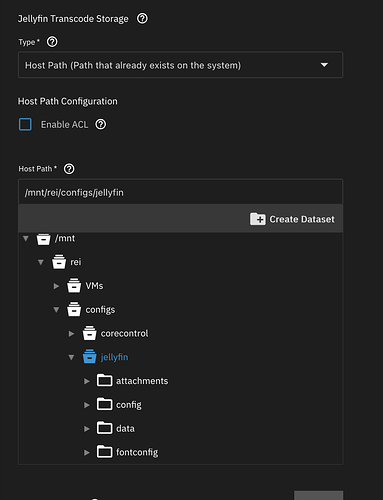Click the Create Dataset folder-plus icon
The height and width of the screenshot is (500, 383).
(x=258, y=219)
